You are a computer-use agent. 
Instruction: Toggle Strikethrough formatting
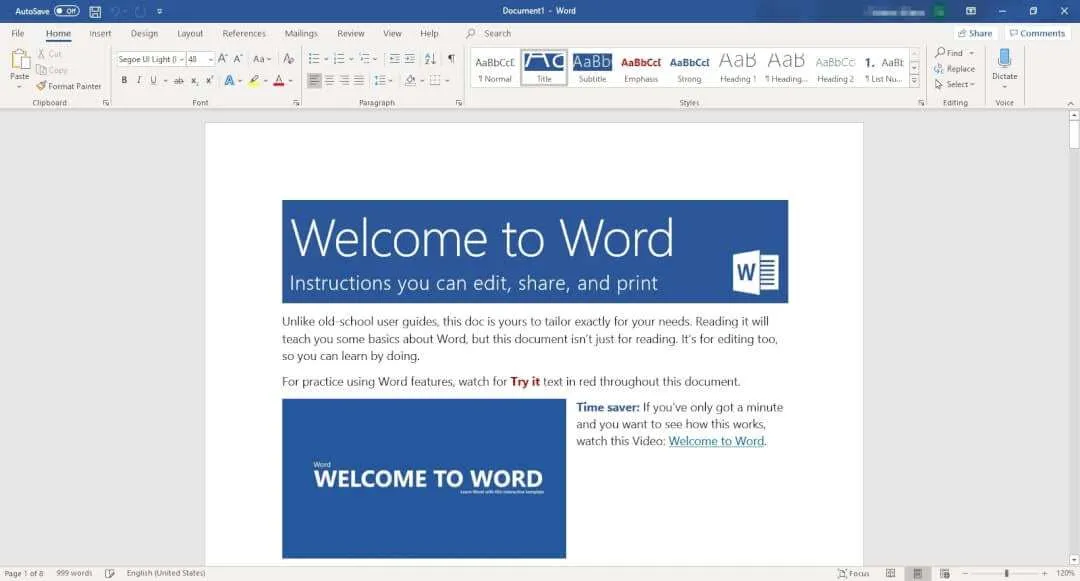tap(178, 81)
